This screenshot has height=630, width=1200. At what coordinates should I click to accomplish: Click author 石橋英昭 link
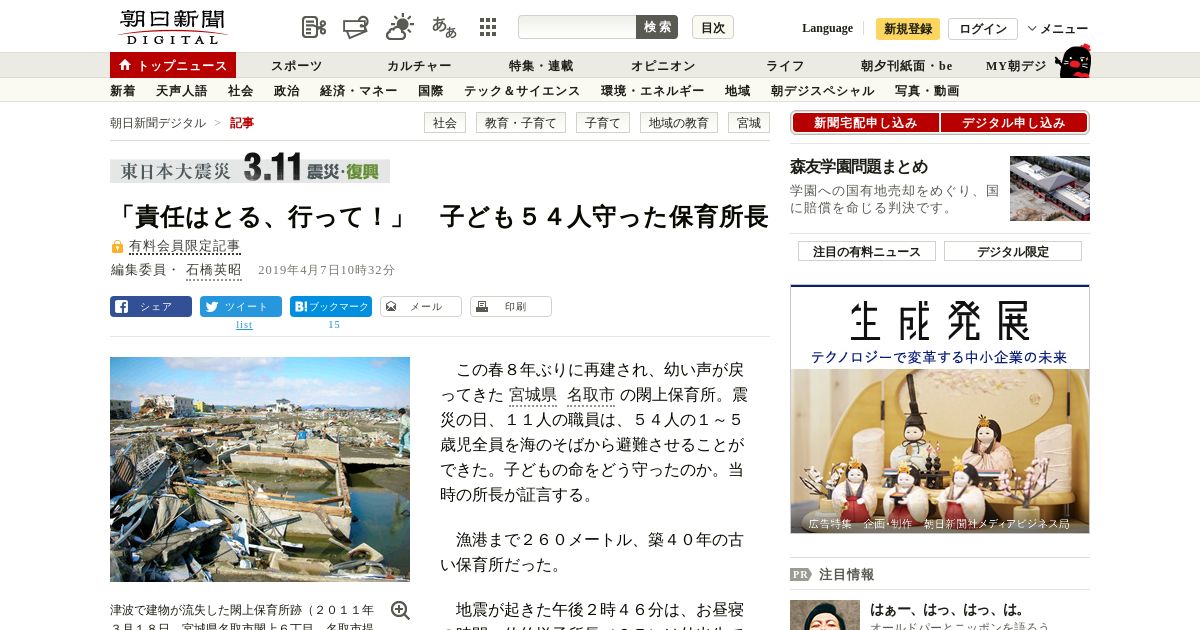pyautogui.click(x=214, y=270)
